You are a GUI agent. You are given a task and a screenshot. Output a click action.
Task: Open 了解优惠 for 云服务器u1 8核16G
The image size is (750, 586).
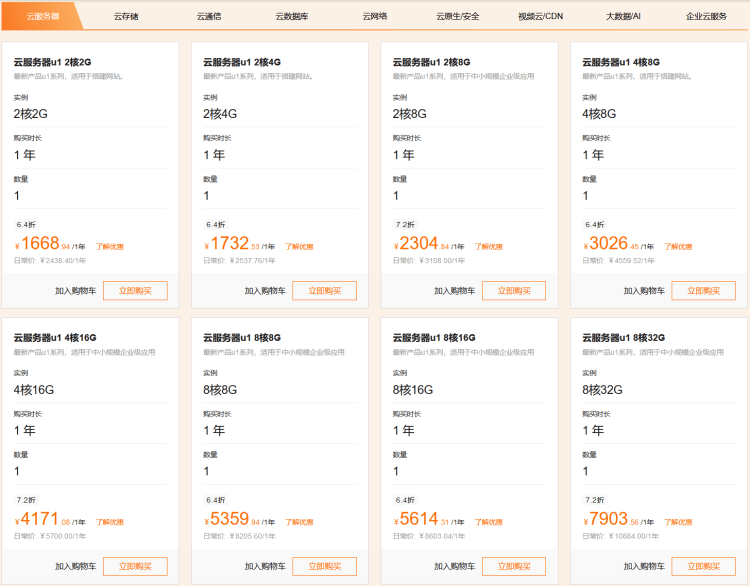click(489, 522)
